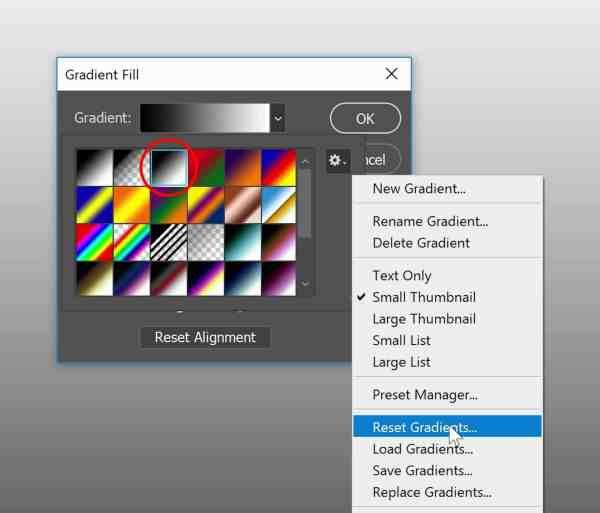Expand the Gradient picker dropdown arrow

pyautogui.click(x=278, y=118)
